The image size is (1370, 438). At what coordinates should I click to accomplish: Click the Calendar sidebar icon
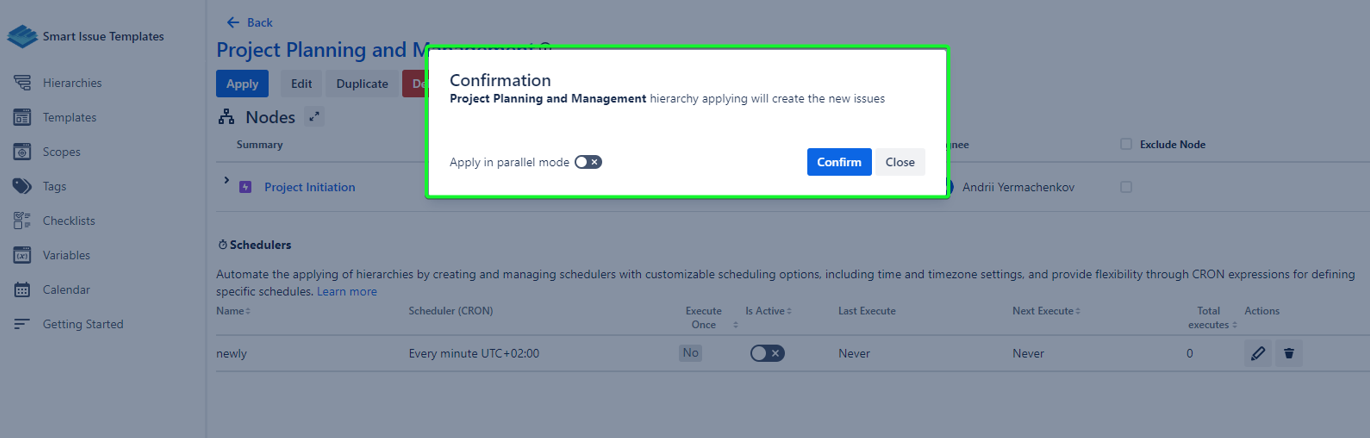point(22,290)
